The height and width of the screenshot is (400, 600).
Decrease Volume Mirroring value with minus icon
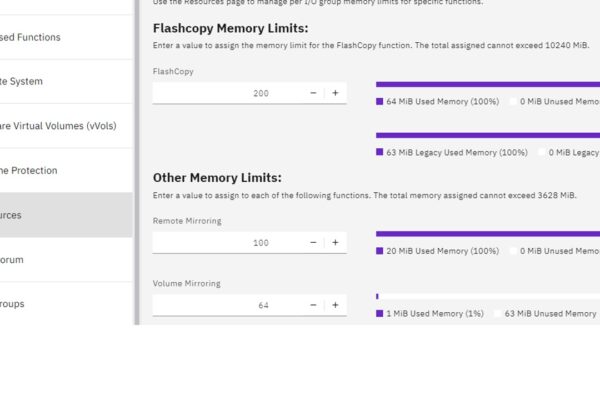click(313, 305)
